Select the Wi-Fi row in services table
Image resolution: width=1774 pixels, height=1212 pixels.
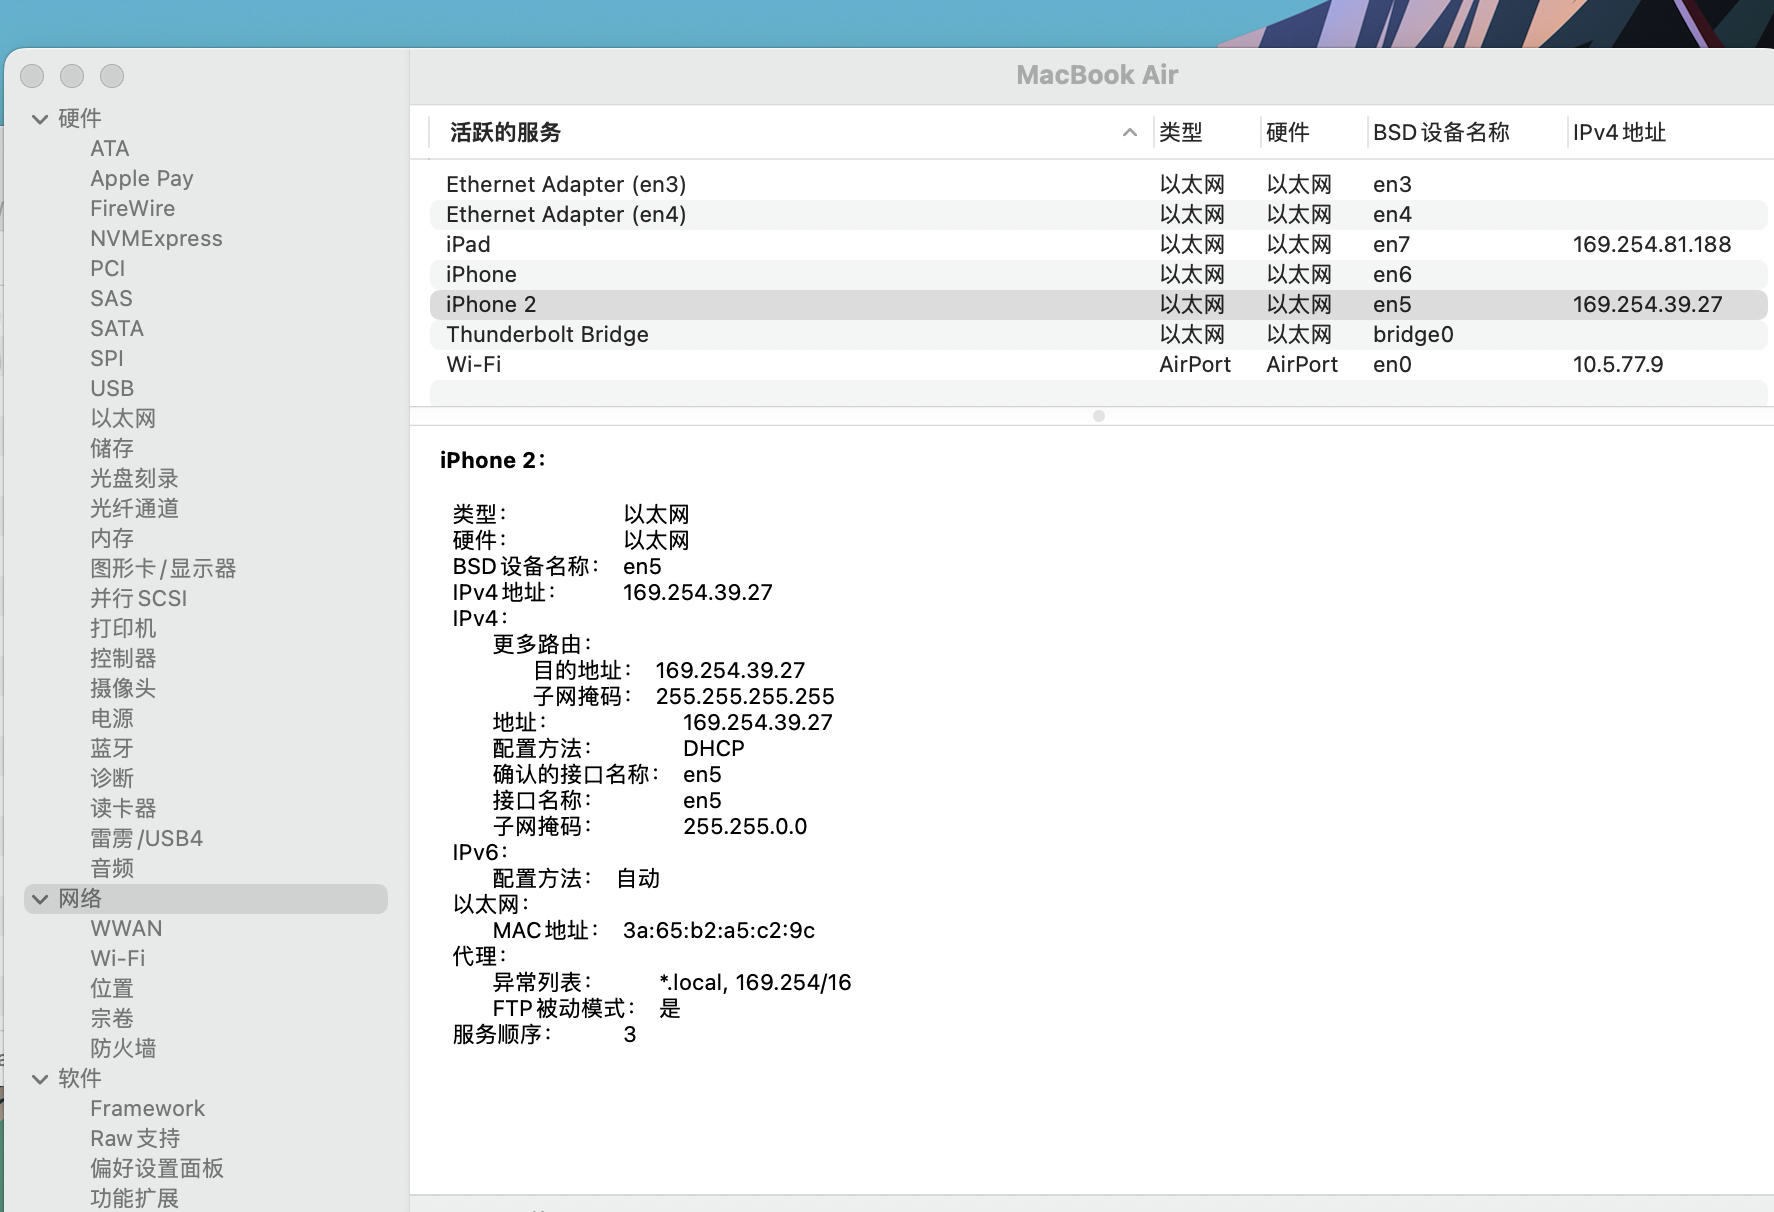tap(474, 364)
